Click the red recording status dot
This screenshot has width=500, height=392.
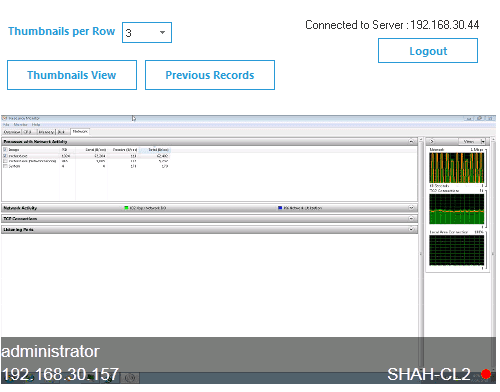coord(486,374)
